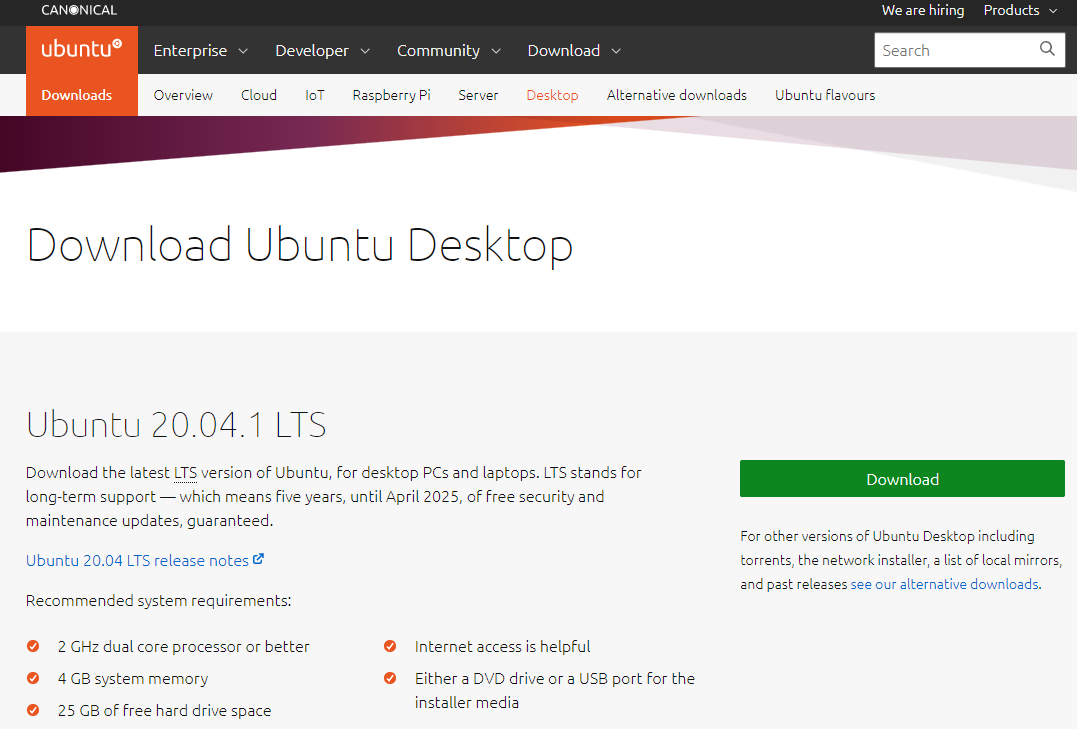The height and width of the screenshot is (729, 1077).
Task: Switch to the Cloud tab
Action: (259, 95)
